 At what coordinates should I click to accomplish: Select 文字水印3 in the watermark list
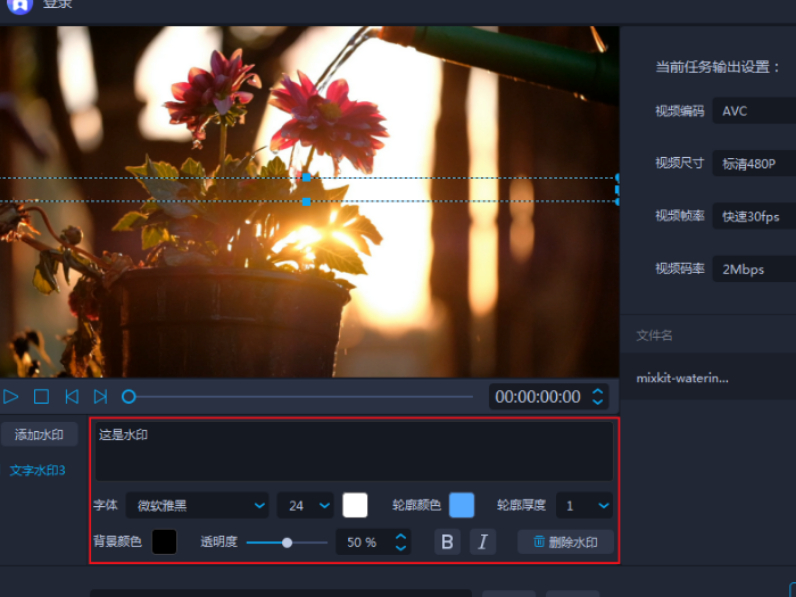point(38,471)
